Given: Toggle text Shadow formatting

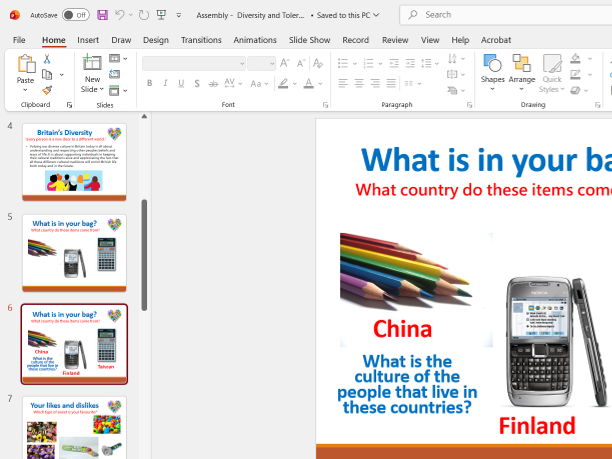Looking at the screenshot, I should coord(197,83).
